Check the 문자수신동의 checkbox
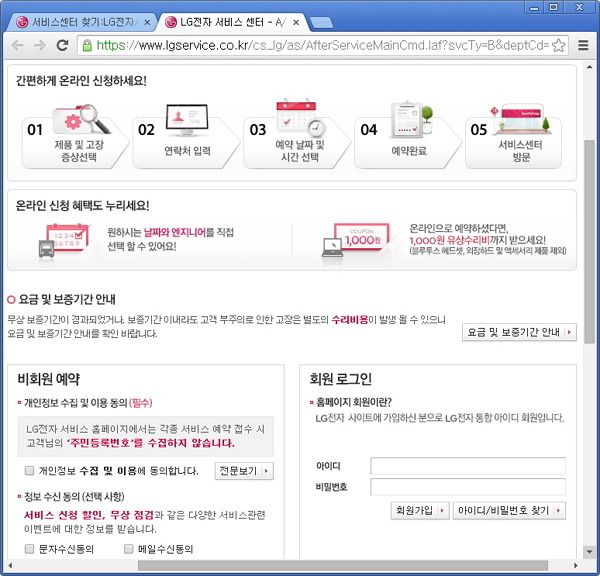Image resolution: width=600 pixels, height=576 pixels. click(29, 549)
